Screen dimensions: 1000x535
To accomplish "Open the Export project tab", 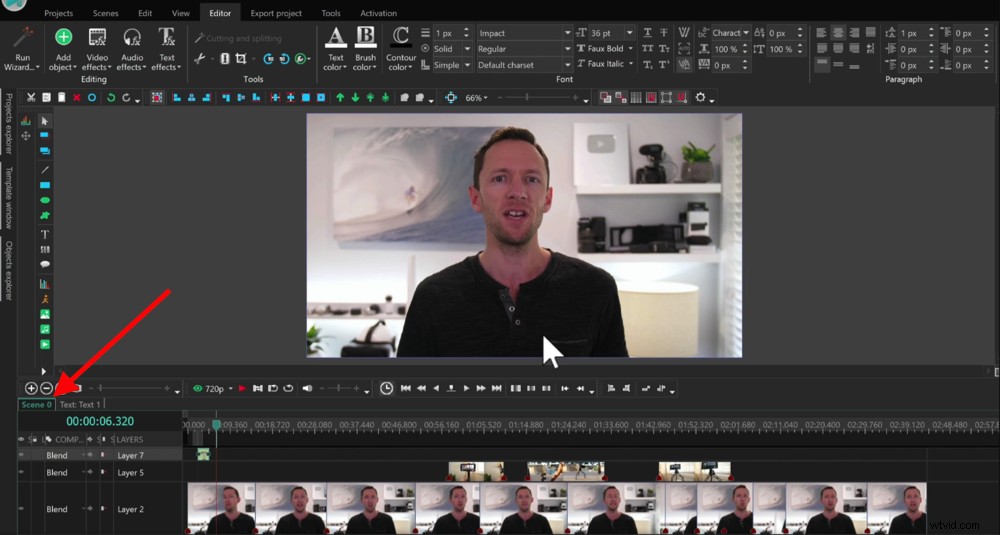I will (276, 13).
